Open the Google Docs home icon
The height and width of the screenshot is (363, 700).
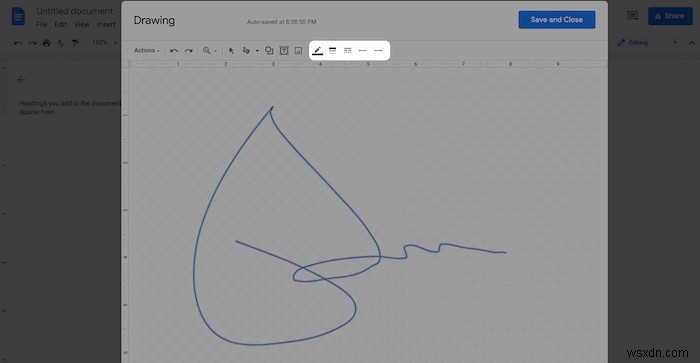(18, 17)
